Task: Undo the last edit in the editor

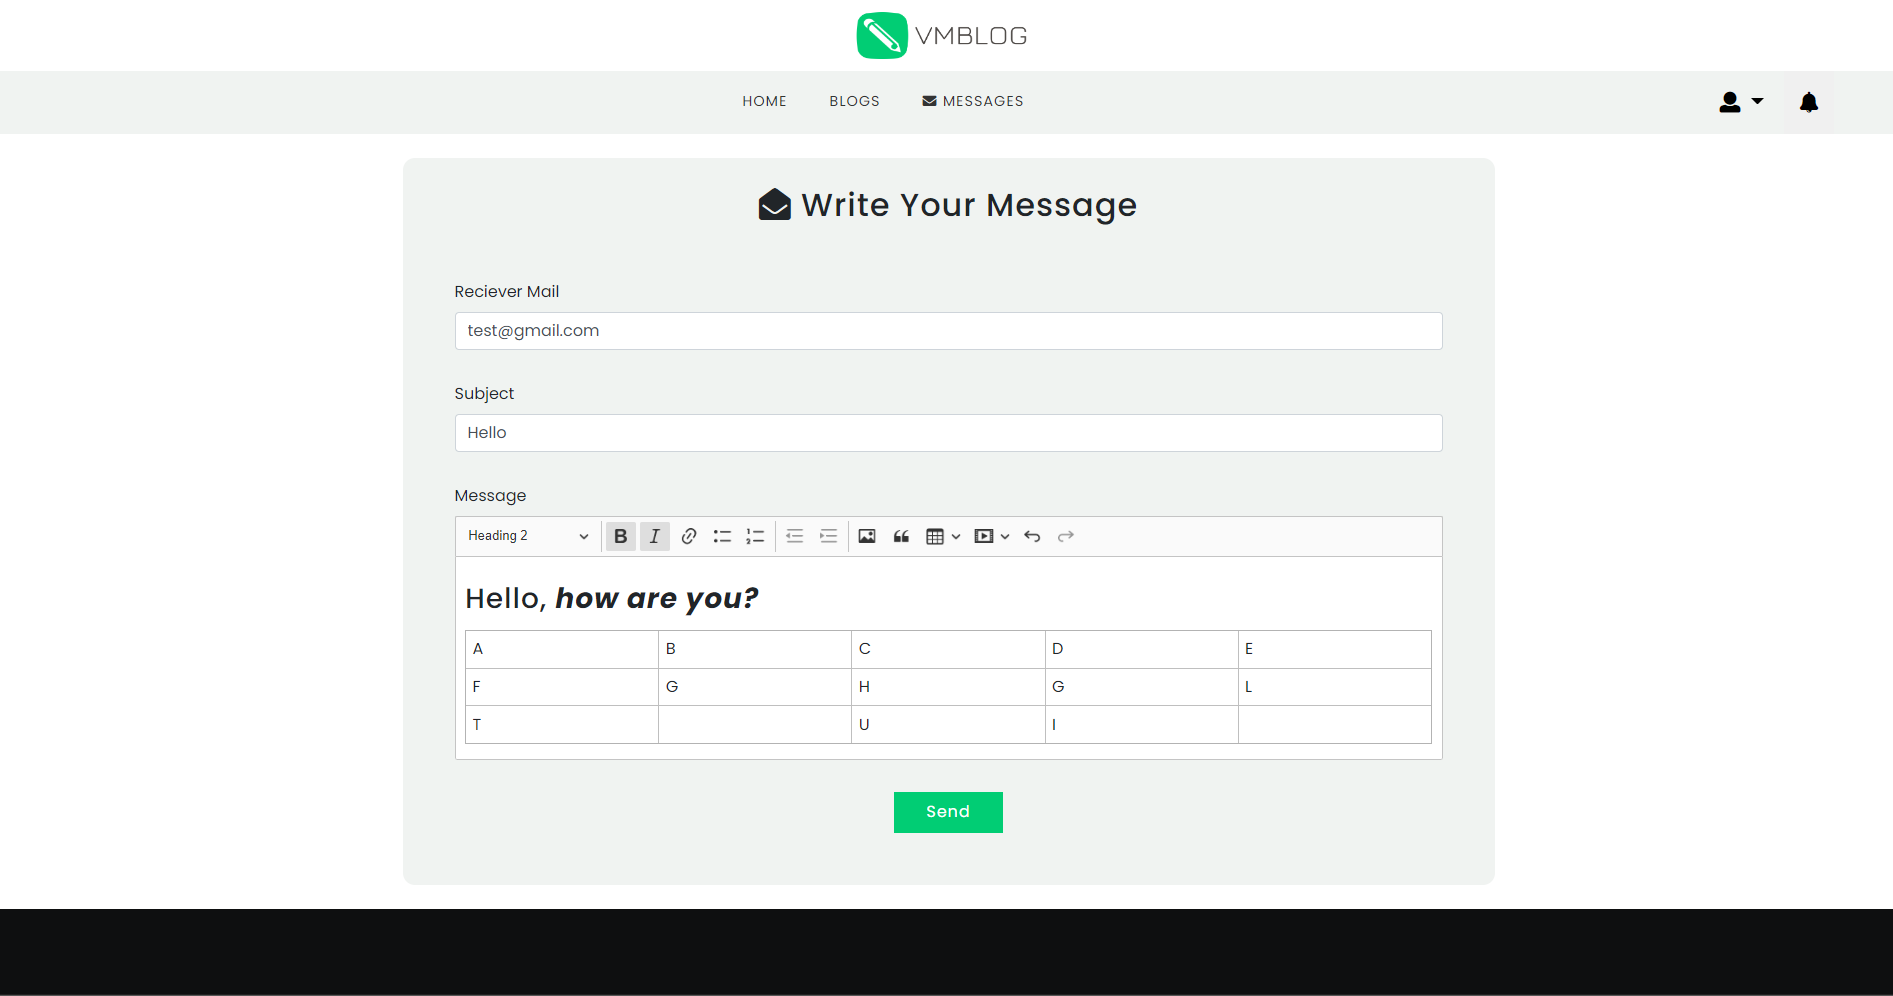Action: (x=1031, y=536)
